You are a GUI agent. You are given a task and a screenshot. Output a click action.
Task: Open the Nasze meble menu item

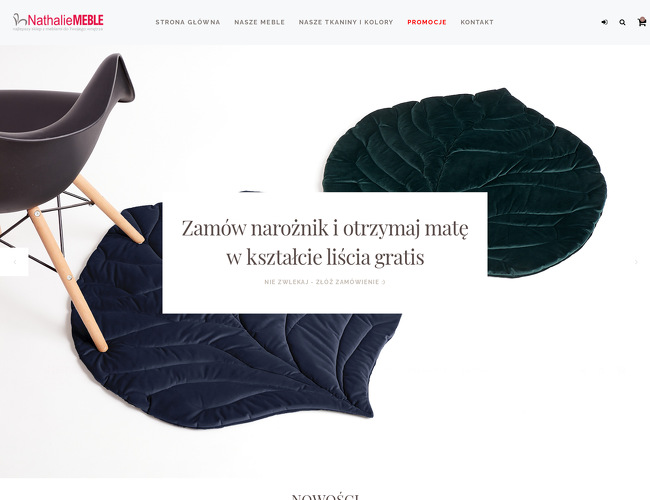pyautogui.click(x=260, y=22)
